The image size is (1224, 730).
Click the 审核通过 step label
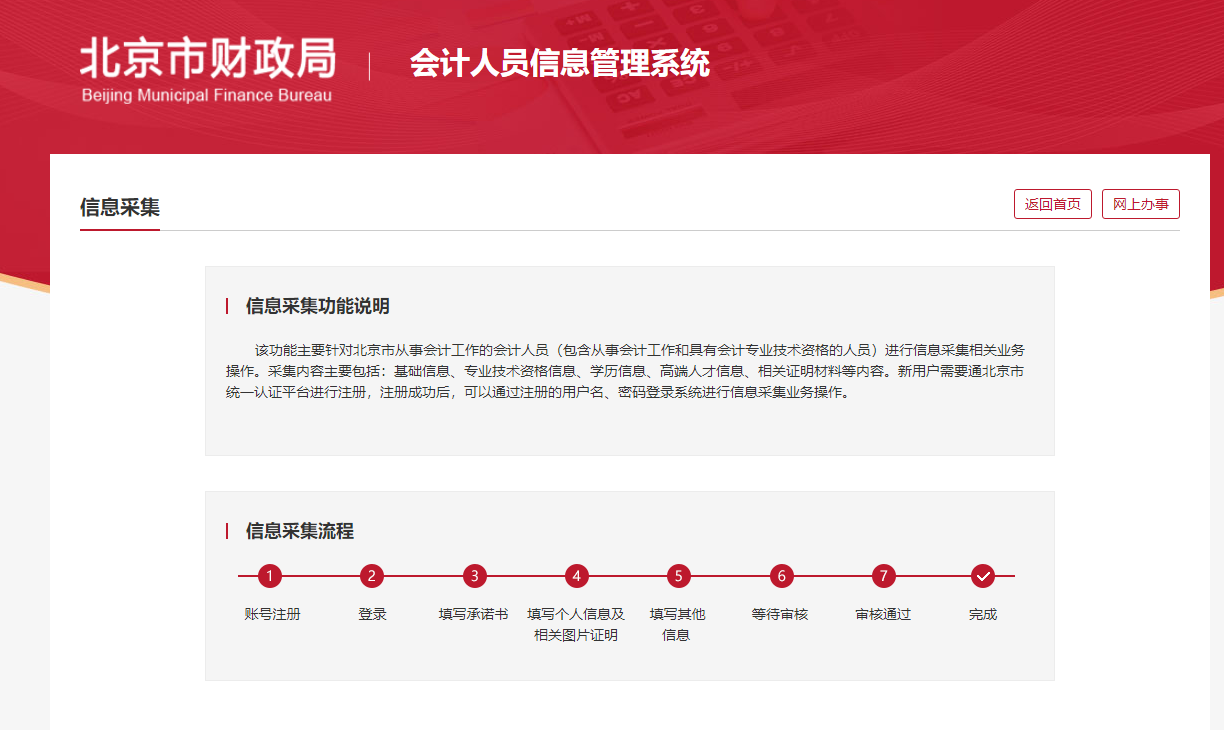coord(882,614)
